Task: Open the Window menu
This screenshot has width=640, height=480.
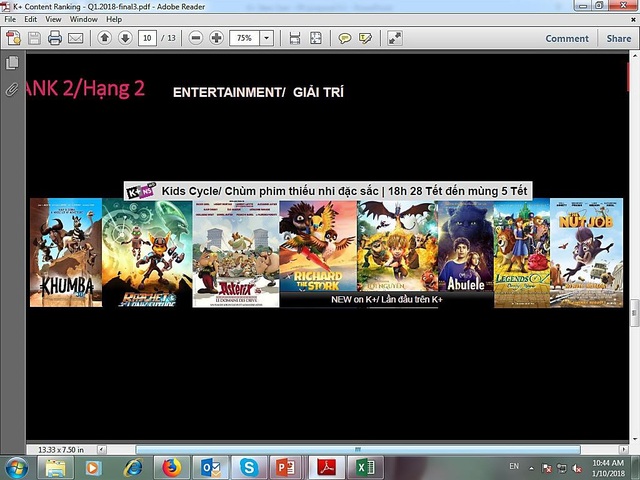Action: click(x=84, y=19)
